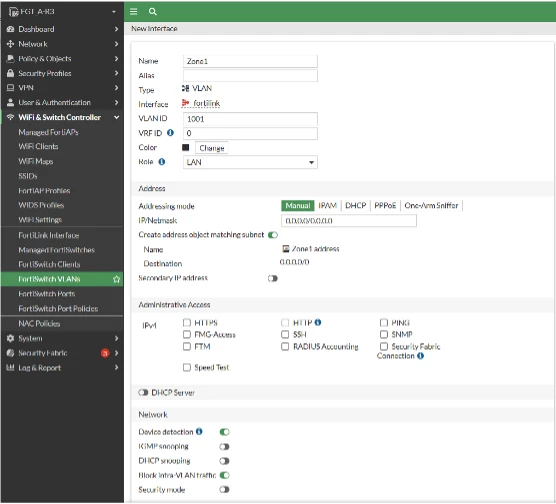Toggle Device detection switch
This screenshot has width=556, height=504.
[224, 432]
